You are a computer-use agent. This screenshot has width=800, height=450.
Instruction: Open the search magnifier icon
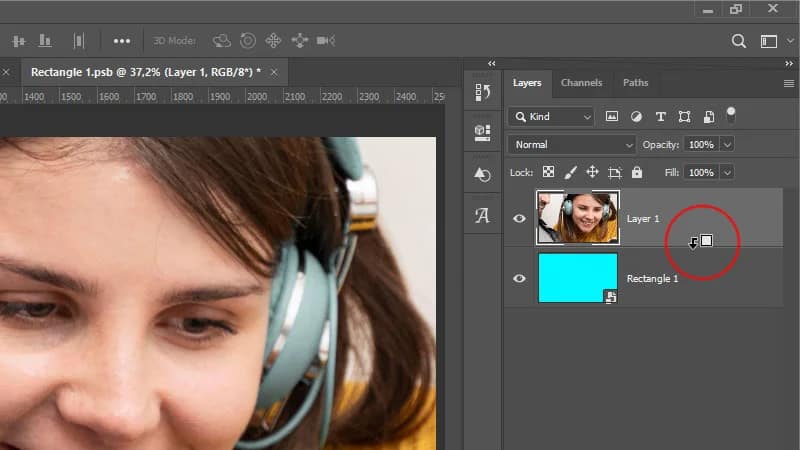point(738,41)
